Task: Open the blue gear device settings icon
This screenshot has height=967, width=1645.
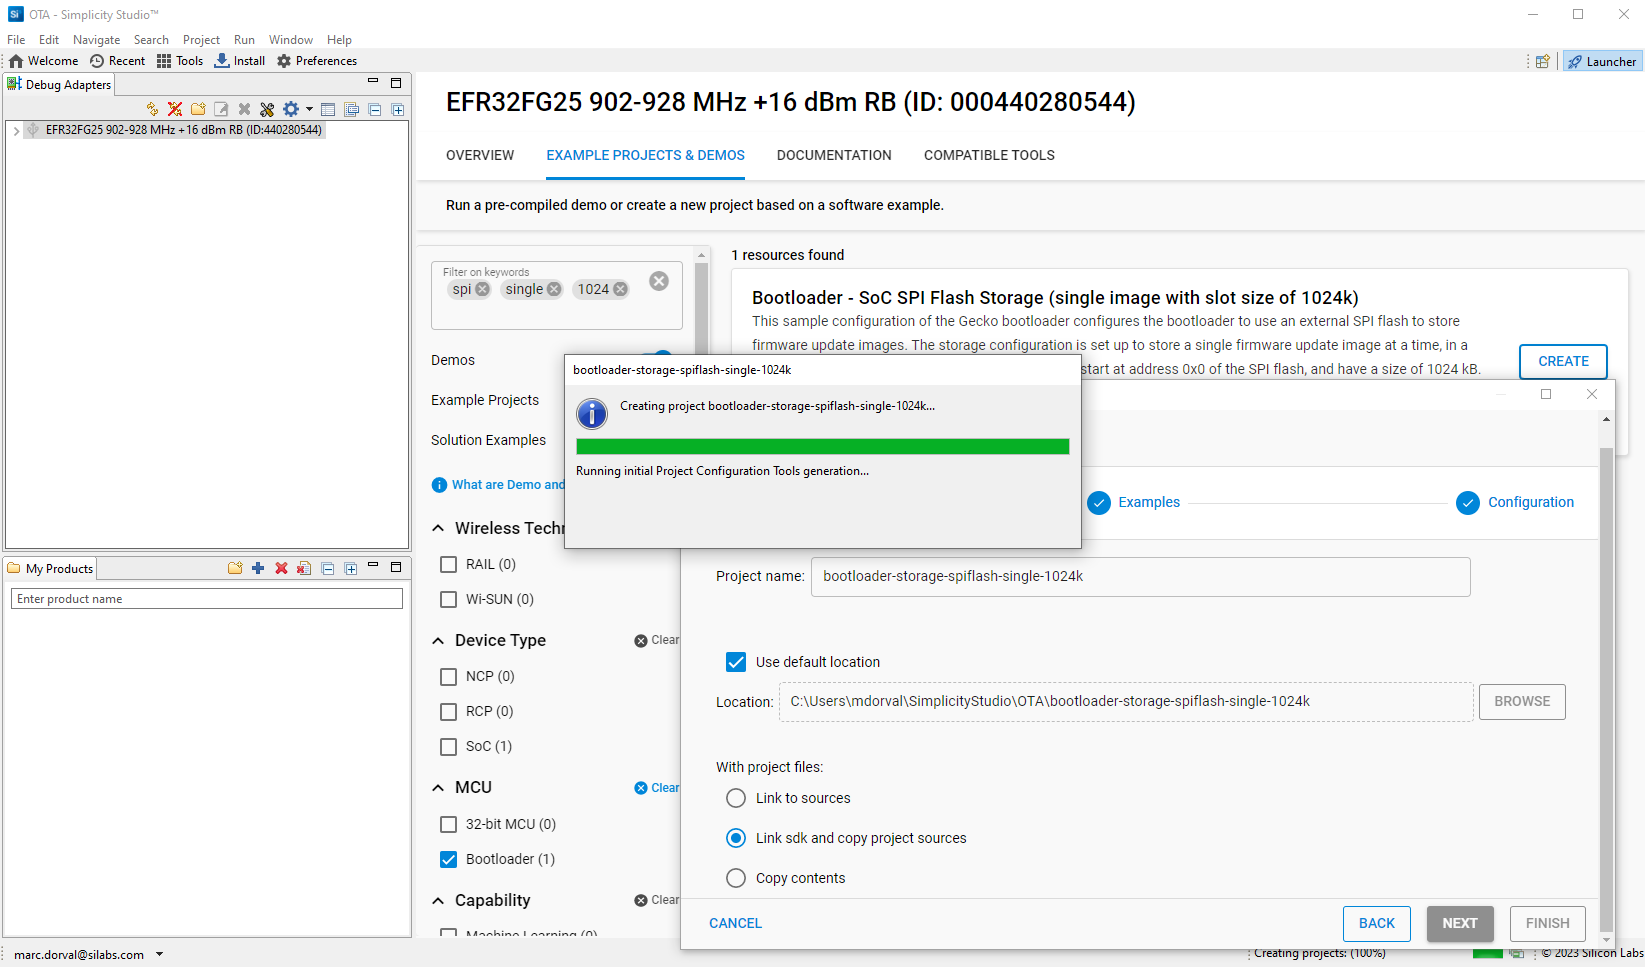Action: (x=291, y=109)
